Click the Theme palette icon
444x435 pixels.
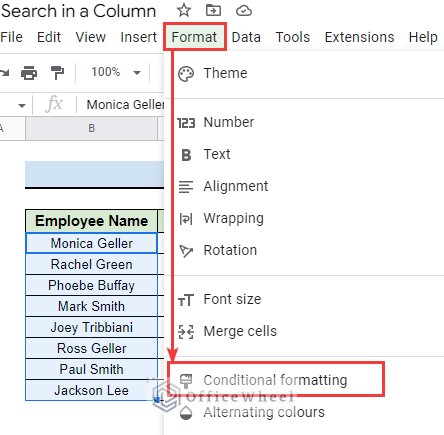click(186, 74)
